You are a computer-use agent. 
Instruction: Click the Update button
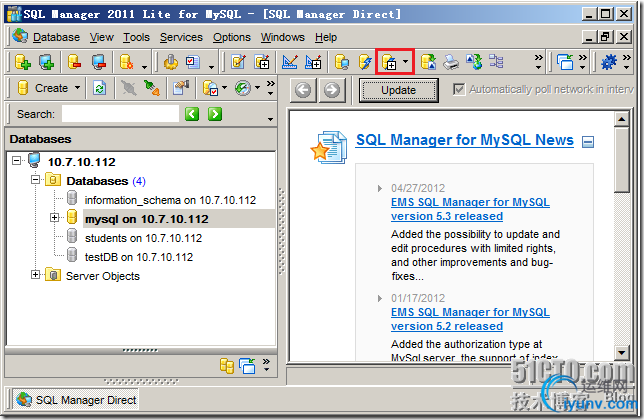click(398, 90)
